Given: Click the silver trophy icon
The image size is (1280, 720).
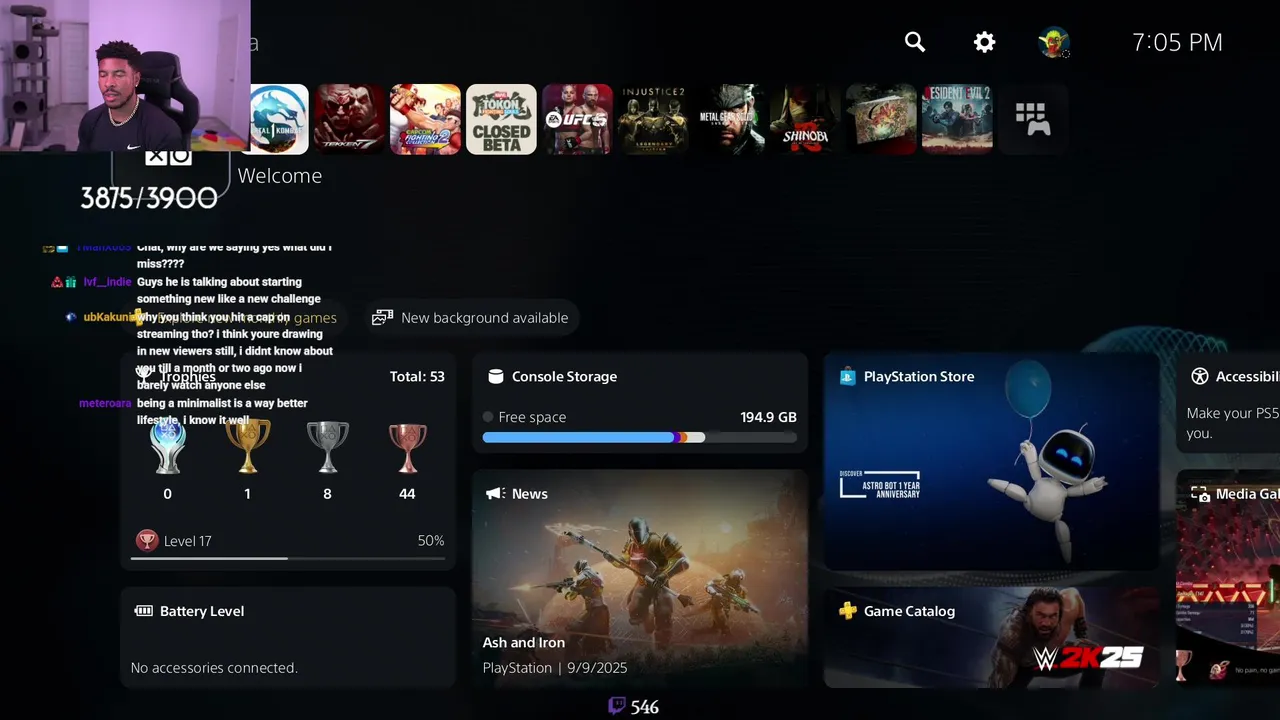Looking at the screenshot, I should (327, 447).
